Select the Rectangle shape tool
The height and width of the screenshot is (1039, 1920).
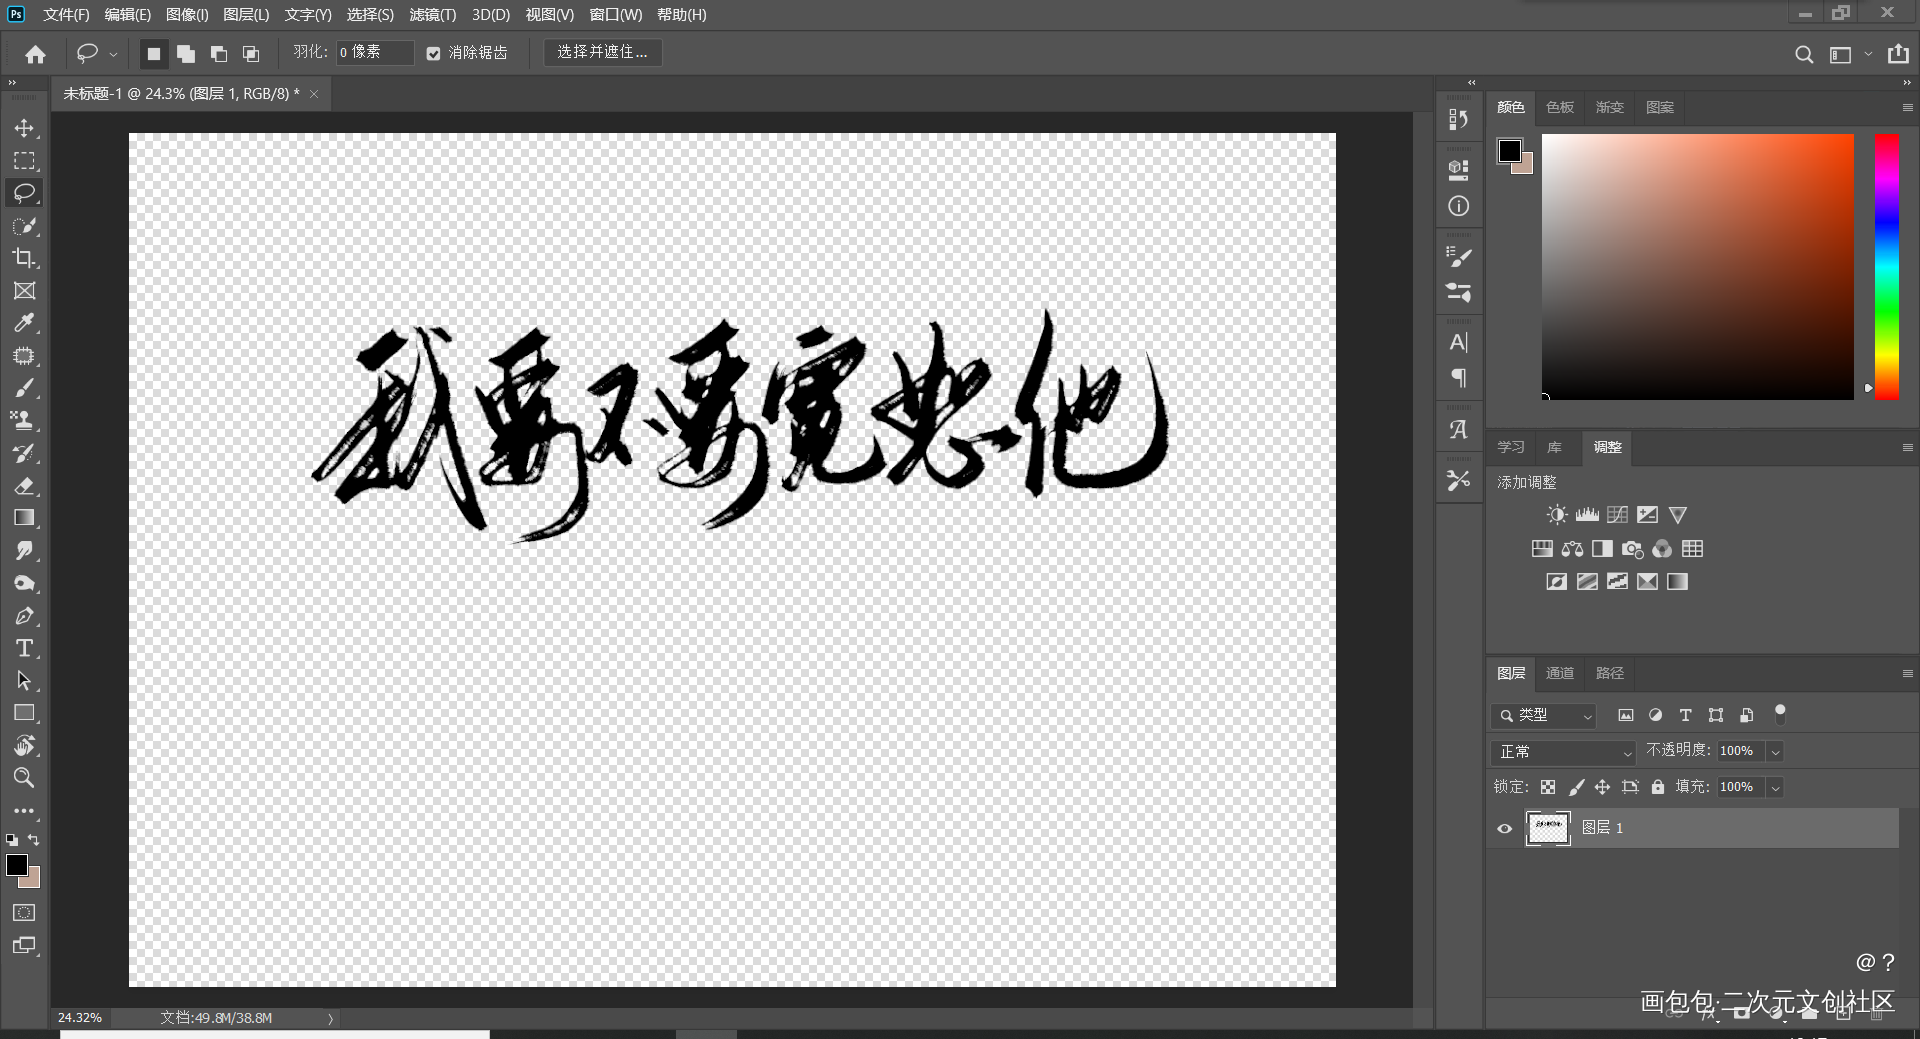[x=24, y=713]
